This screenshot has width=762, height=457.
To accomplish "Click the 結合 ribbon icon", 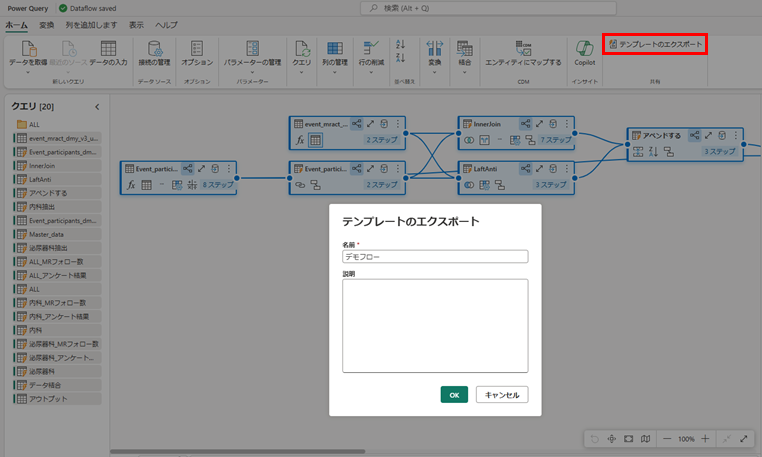I will pos(465,49).
